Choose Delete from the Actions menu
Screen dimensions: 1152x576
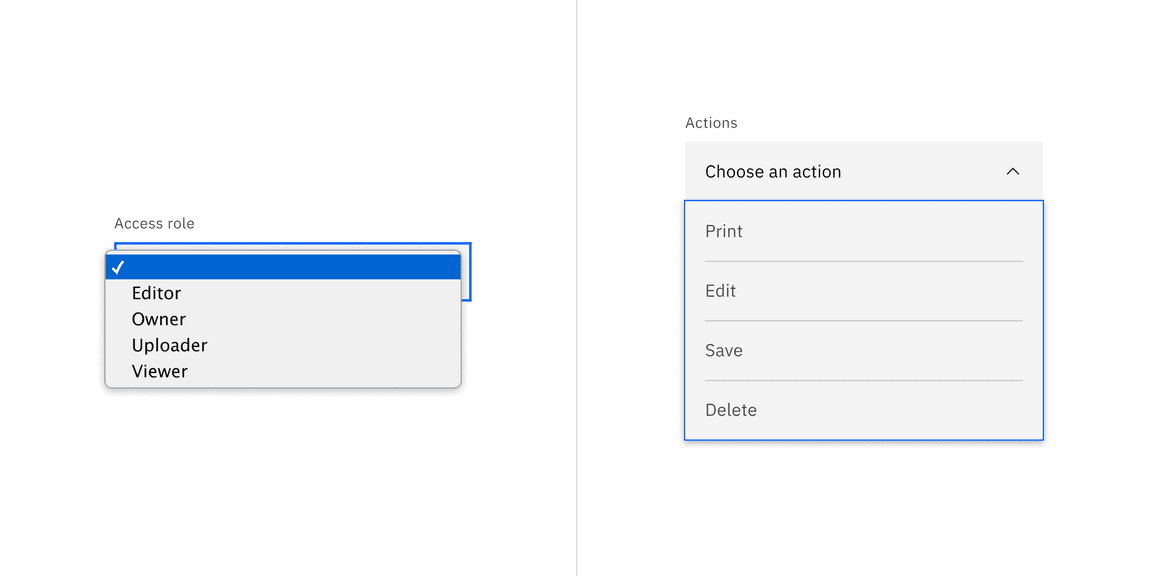coord(730,410)
